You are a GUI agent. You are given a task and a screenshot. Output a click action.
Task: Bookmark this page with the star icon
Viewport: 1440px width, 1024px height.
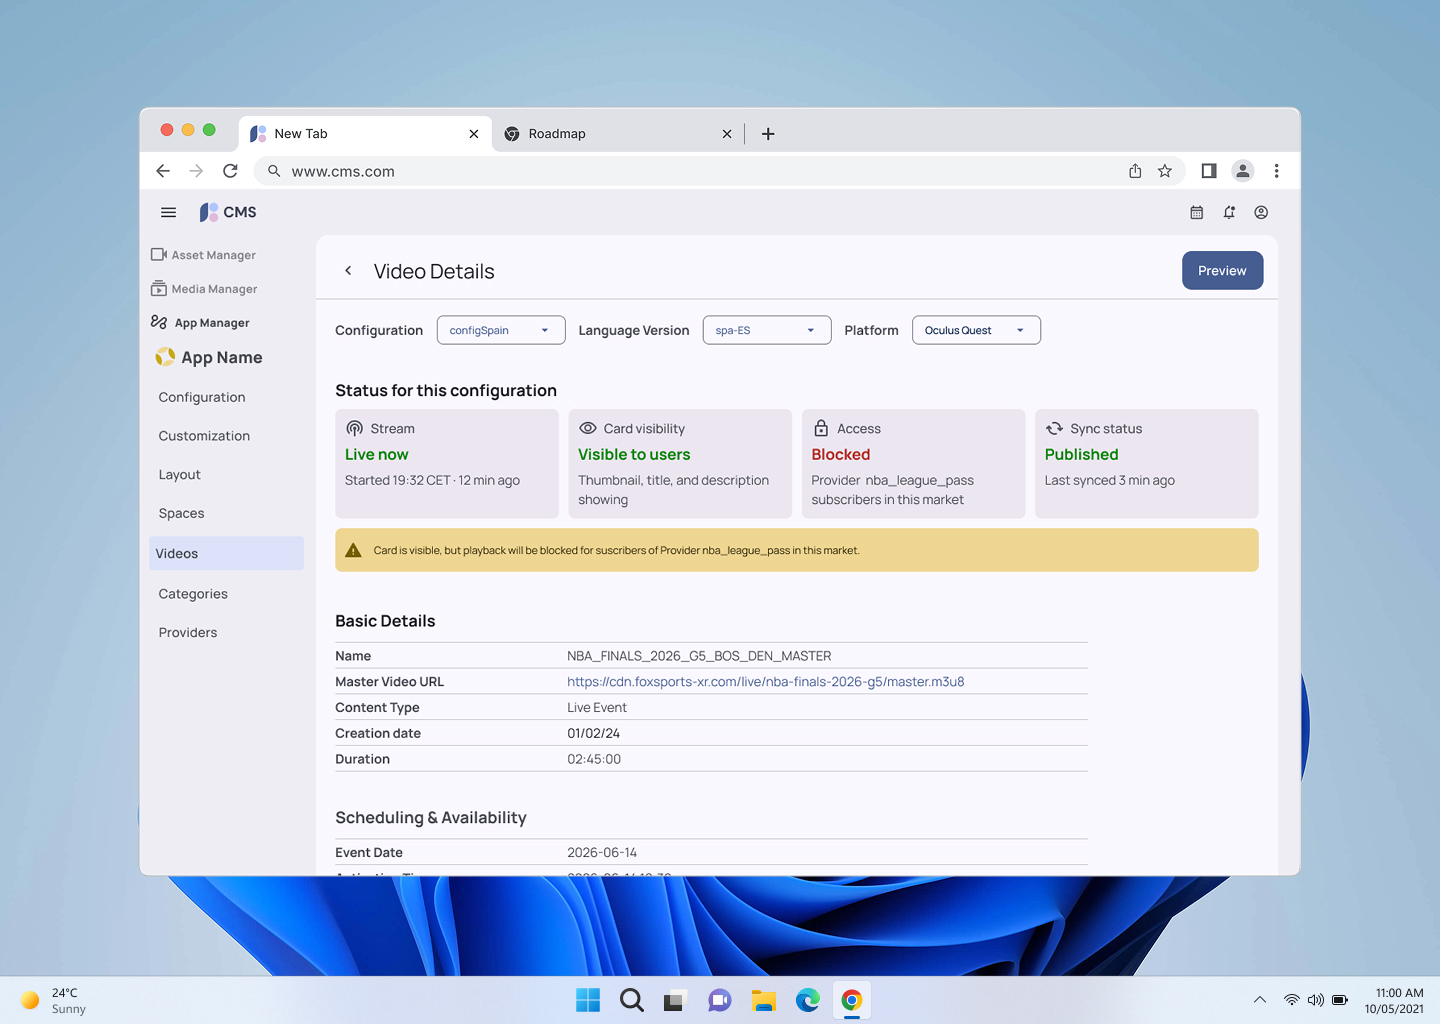(x=1165, y=171)
